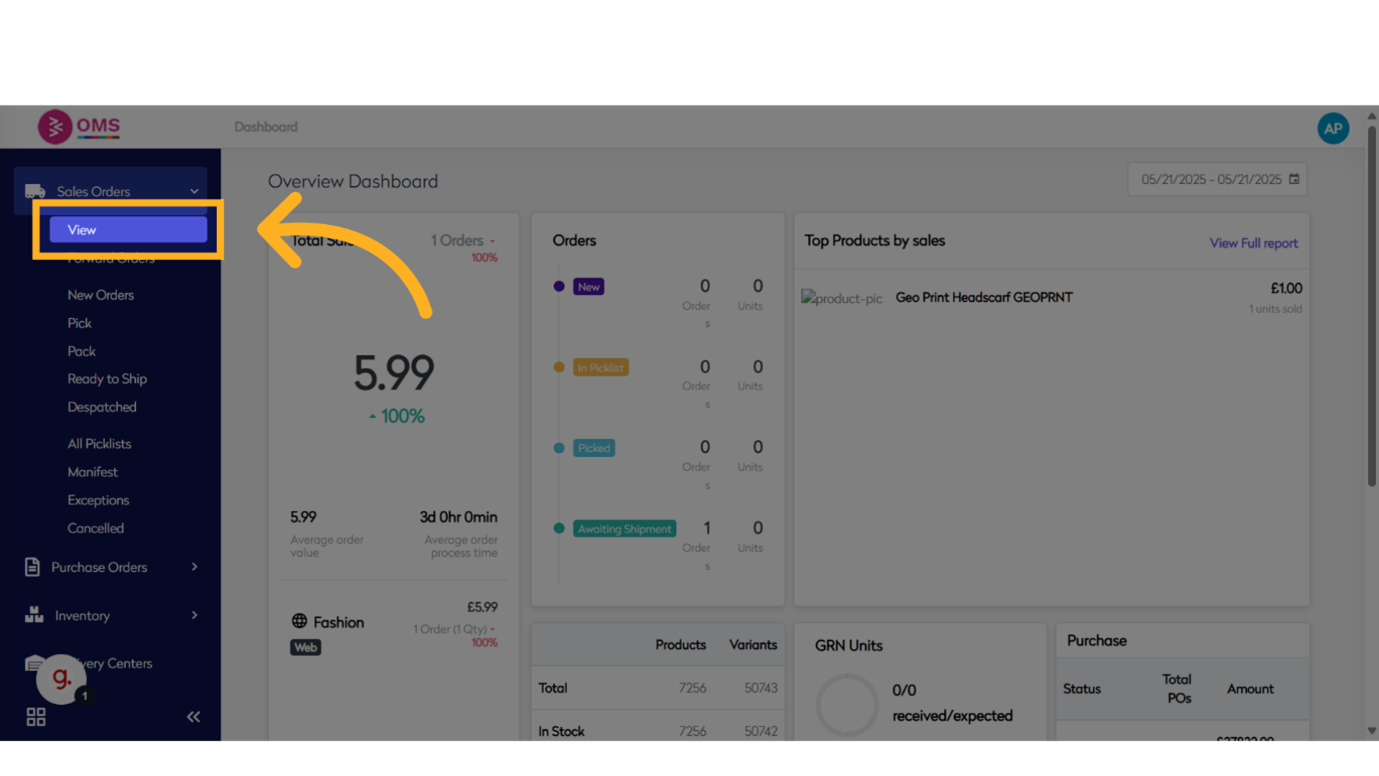Click the OMS logo icon
The height and width of the screenshot is (776, 1379).
coord(55,127)
